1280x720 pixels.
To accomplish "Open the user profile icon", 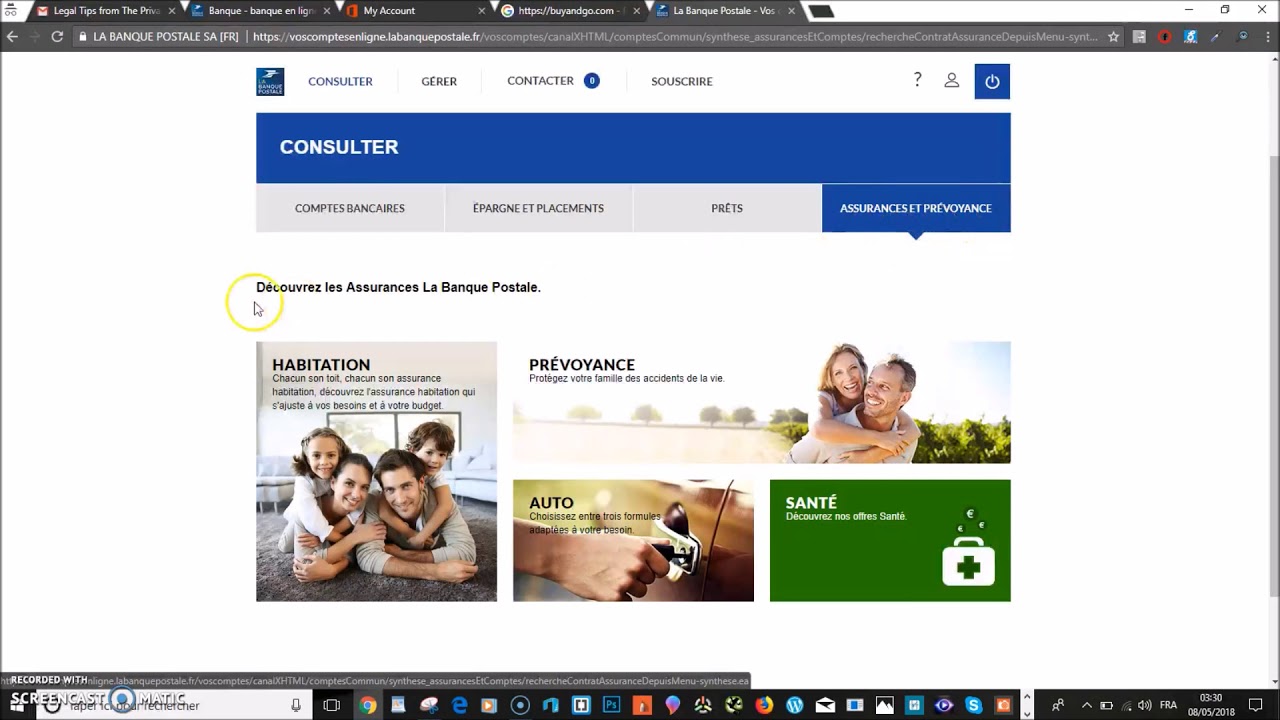I will tap(952, 80).
